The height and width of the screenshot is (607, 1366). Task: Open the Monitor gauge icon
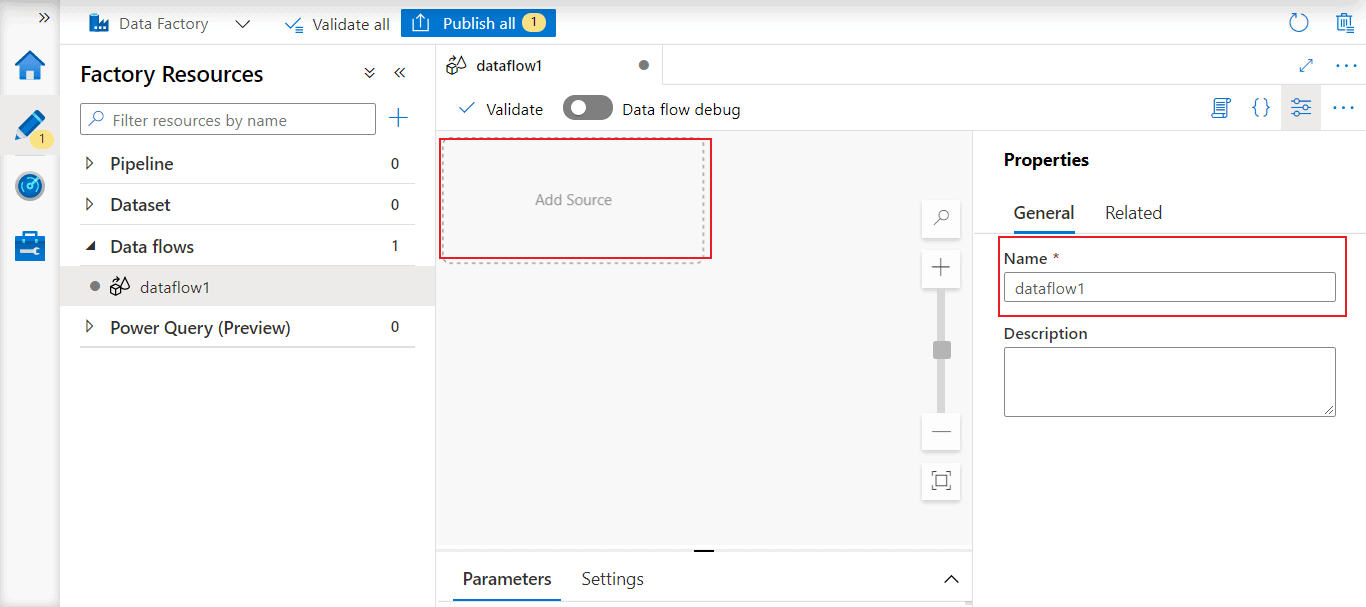coord(30,186)
